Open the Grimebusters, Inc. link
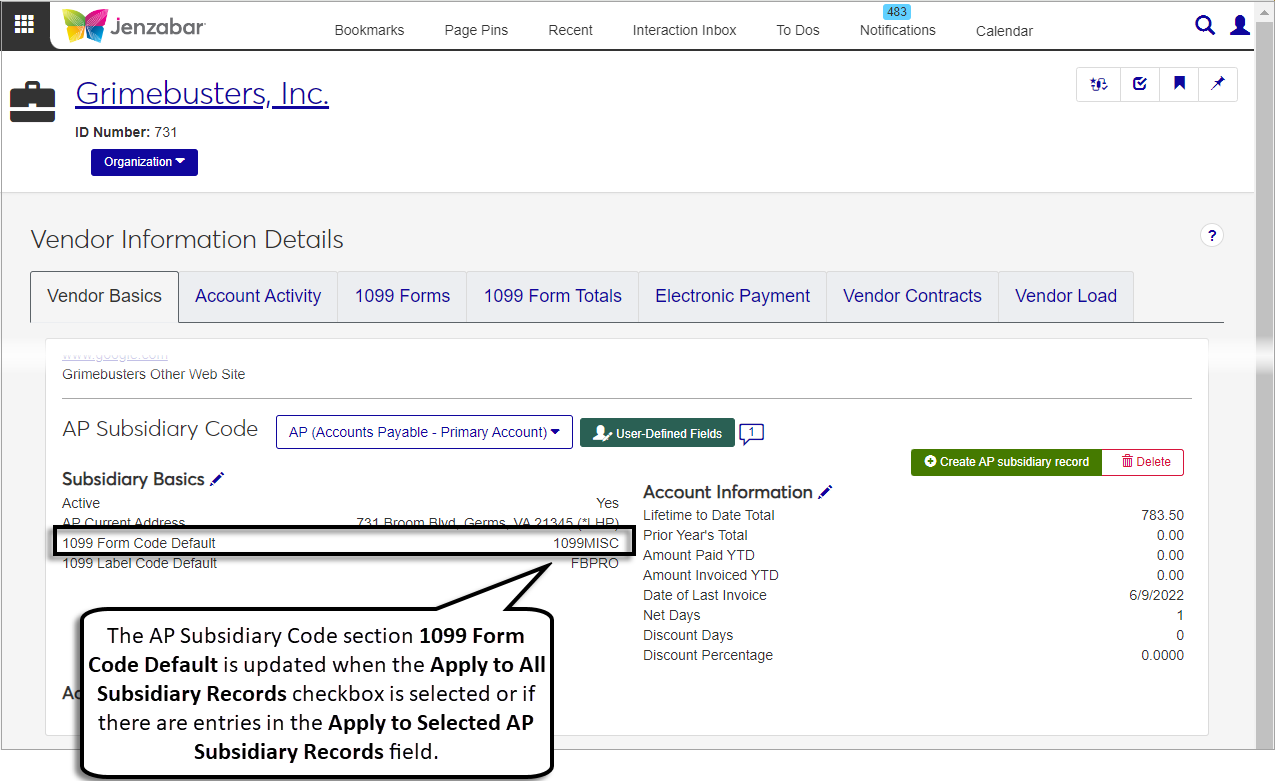The width and height of the screenshot is (1275, 781). 202,94
